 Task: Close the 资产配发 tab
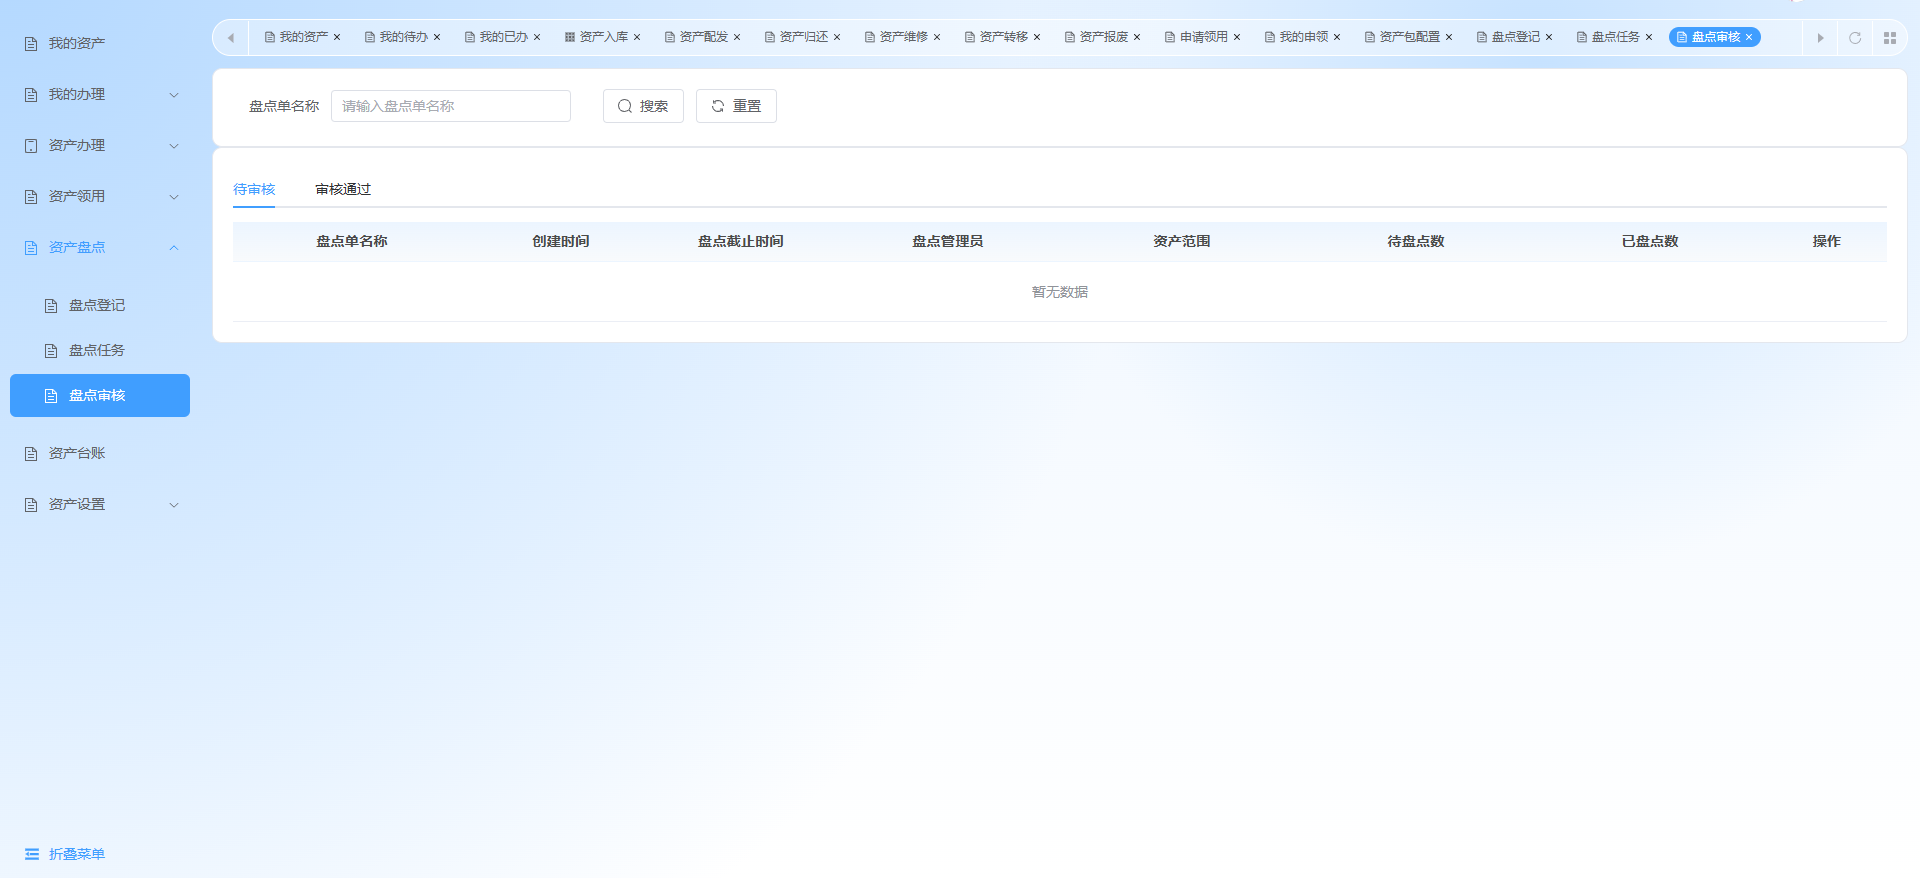click(737, 37)
